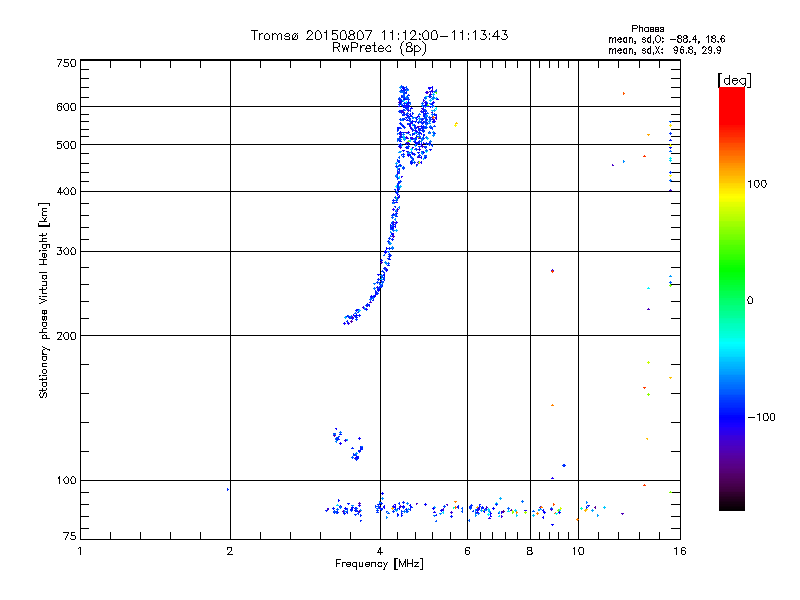
Task: Click the x-axis tick label '4'
Action: coord(380,551)
